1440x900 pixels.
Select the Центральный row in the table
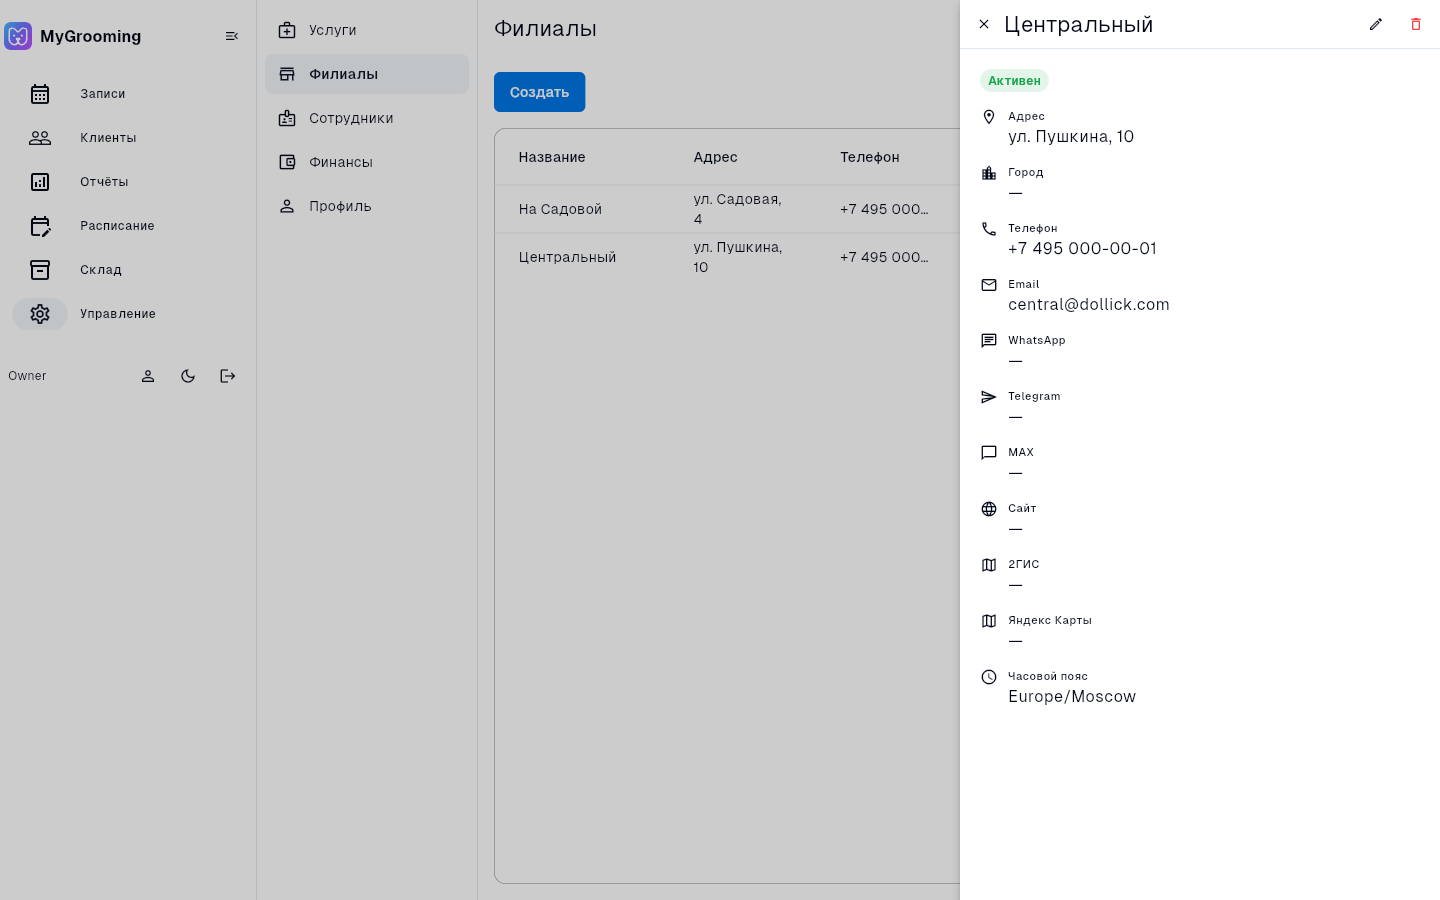[x=727, y=257]
